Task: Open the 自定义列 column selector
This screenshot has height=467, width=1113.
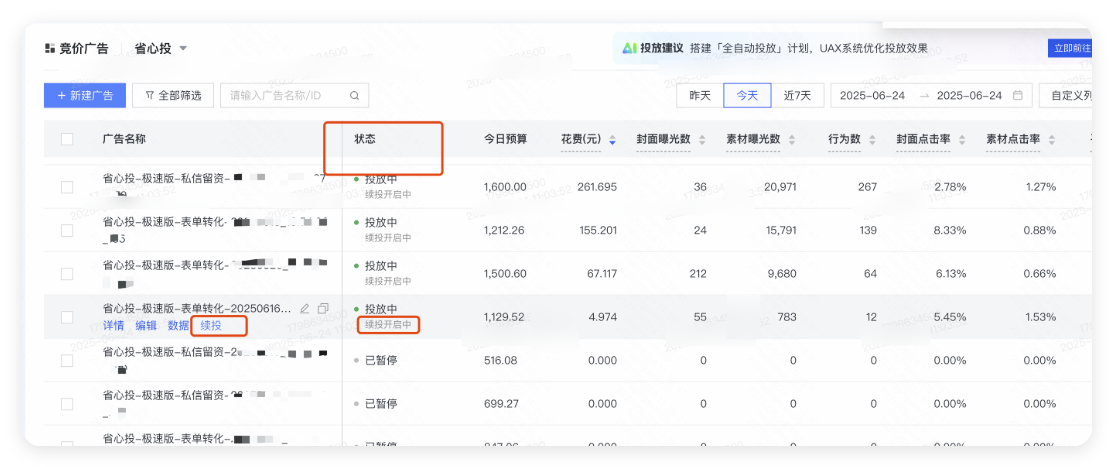Action: tap(1065, 95)
